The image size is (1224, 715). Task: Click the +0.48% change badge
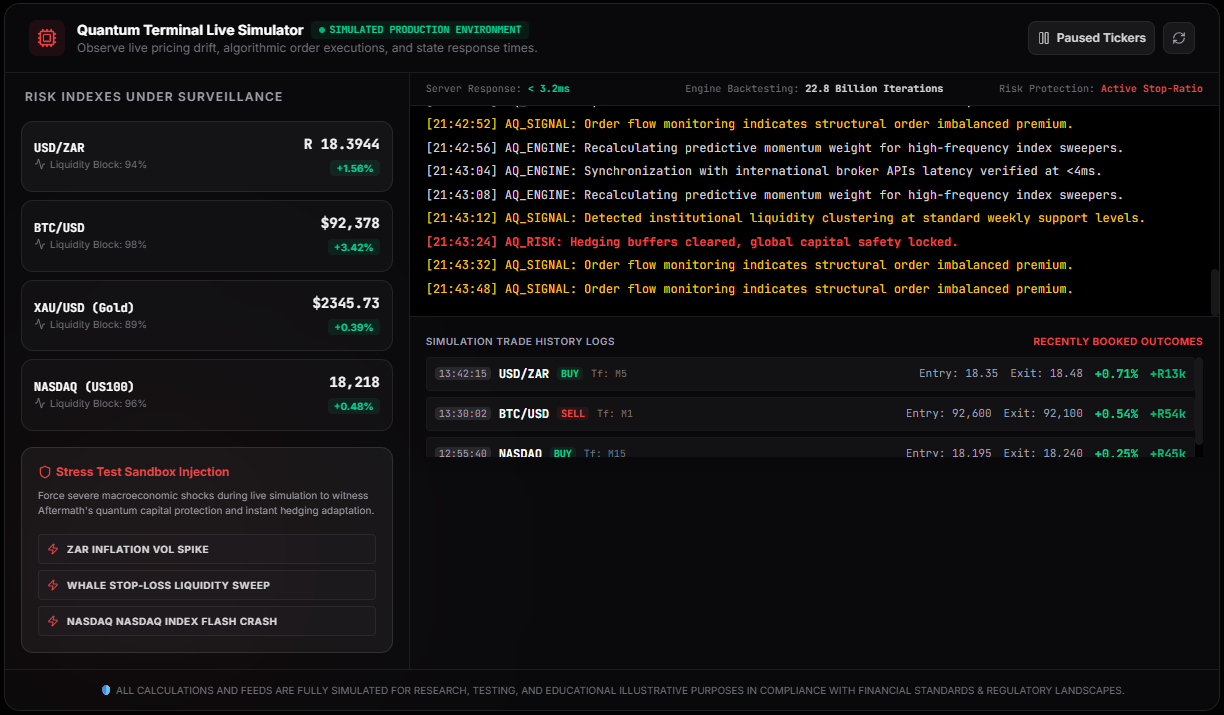[x=355, y=406]
